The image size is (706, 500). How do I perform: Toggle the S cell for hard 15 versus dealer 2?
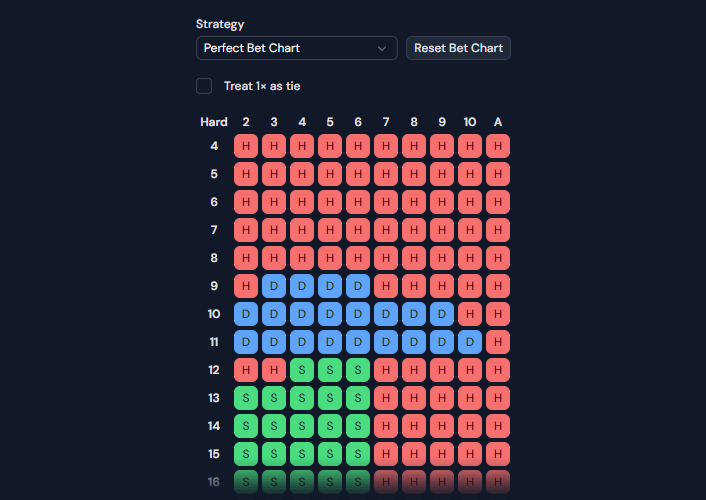[x=246, y=454]
